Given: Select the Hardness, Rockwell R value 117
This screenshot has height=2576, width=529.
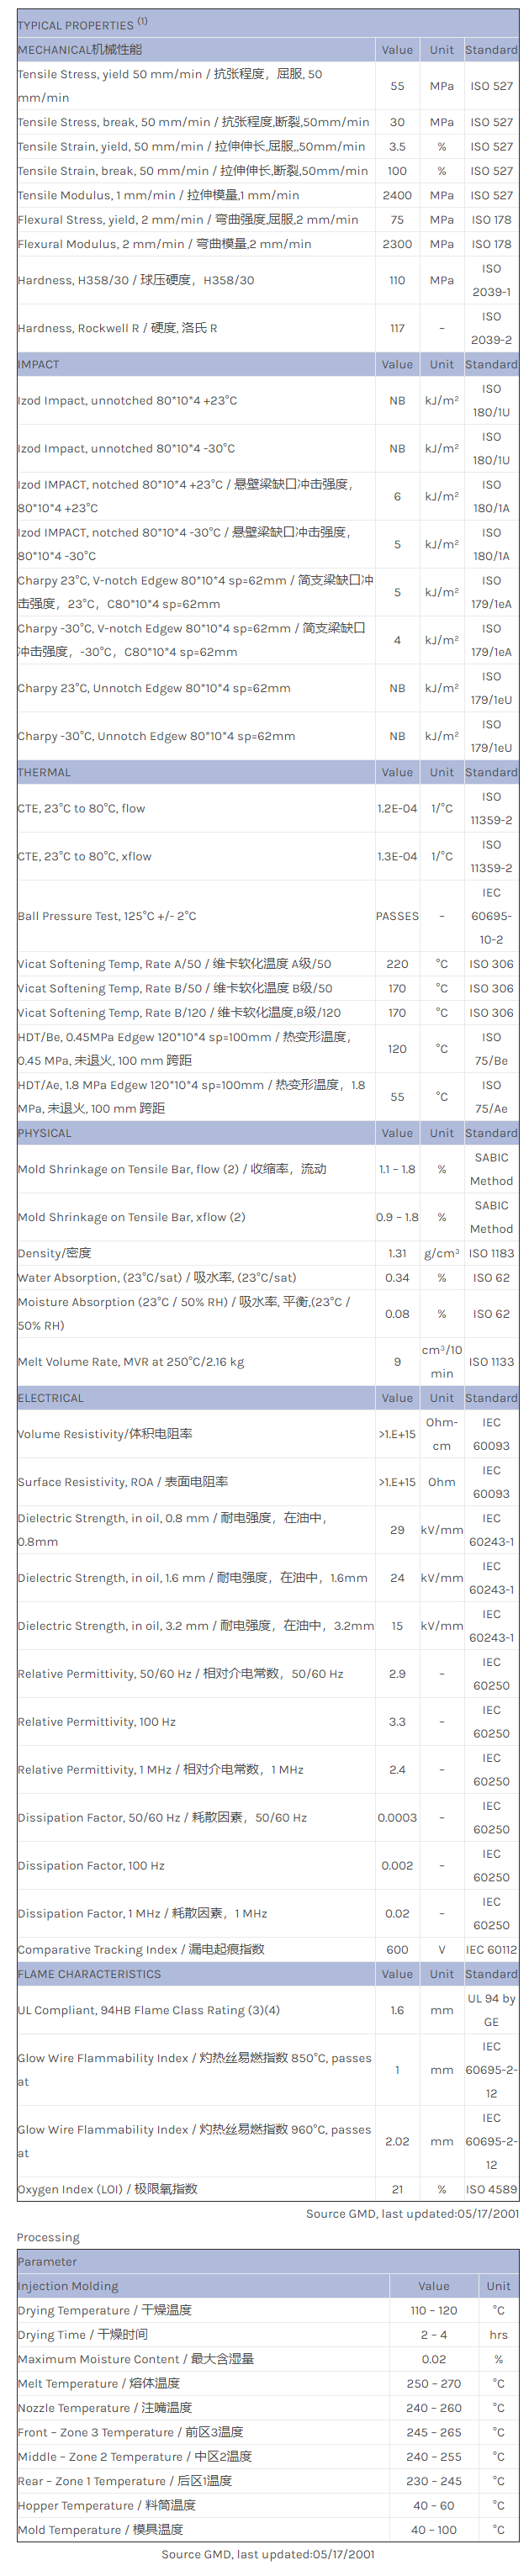Looking at the screenshot, I should point(397,328).
